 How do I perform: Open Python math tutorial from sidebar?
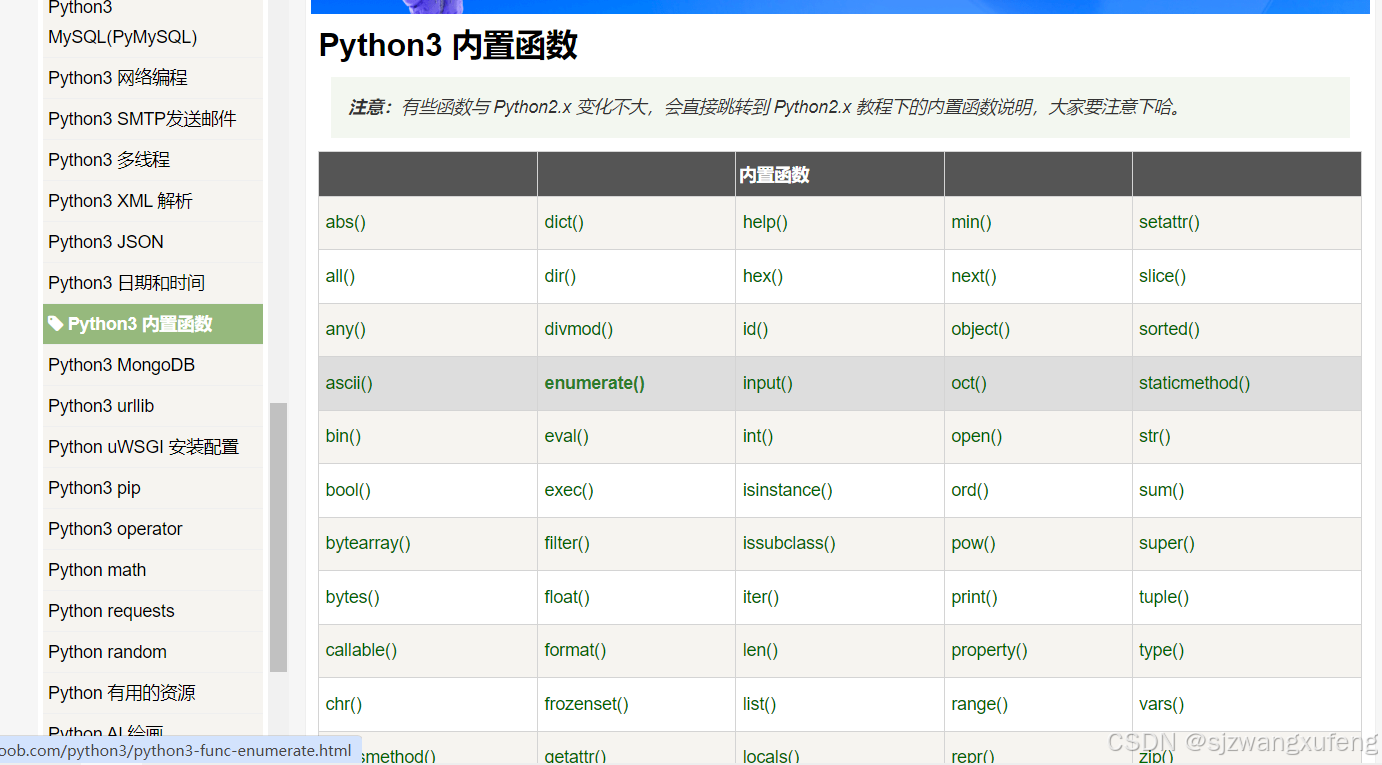point(96,570)
